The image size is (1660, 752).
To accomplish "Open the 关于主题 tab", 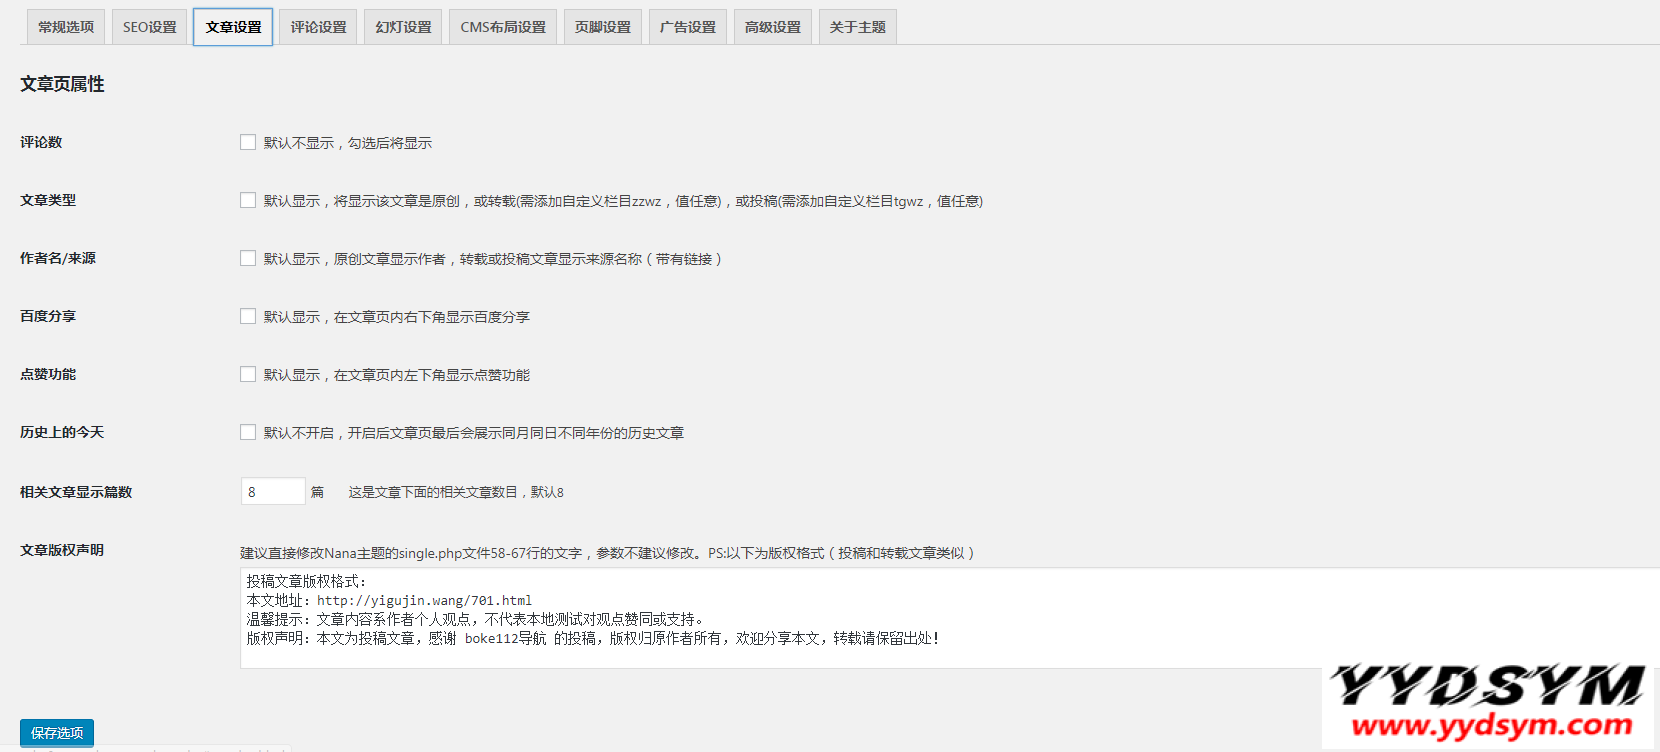I will pos(858,27).
